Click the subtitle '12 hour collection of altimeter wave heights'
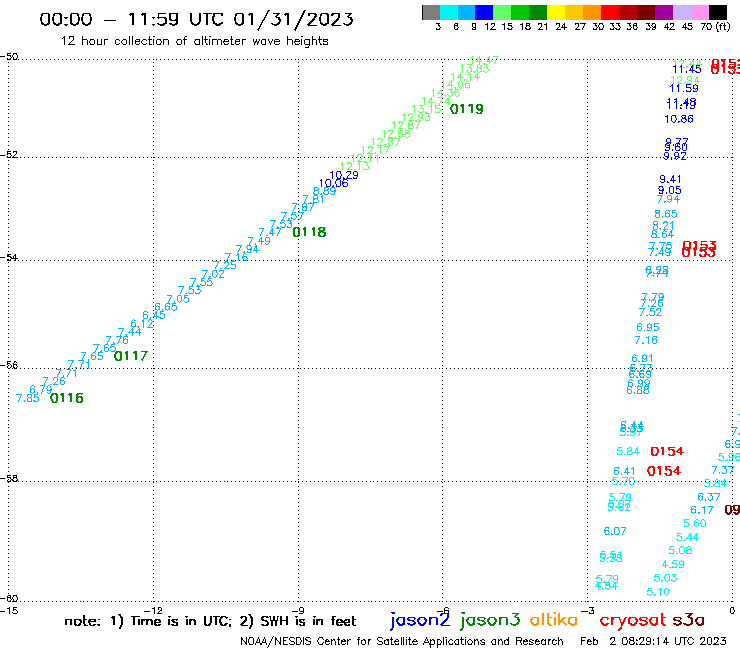 click(194, 41)
